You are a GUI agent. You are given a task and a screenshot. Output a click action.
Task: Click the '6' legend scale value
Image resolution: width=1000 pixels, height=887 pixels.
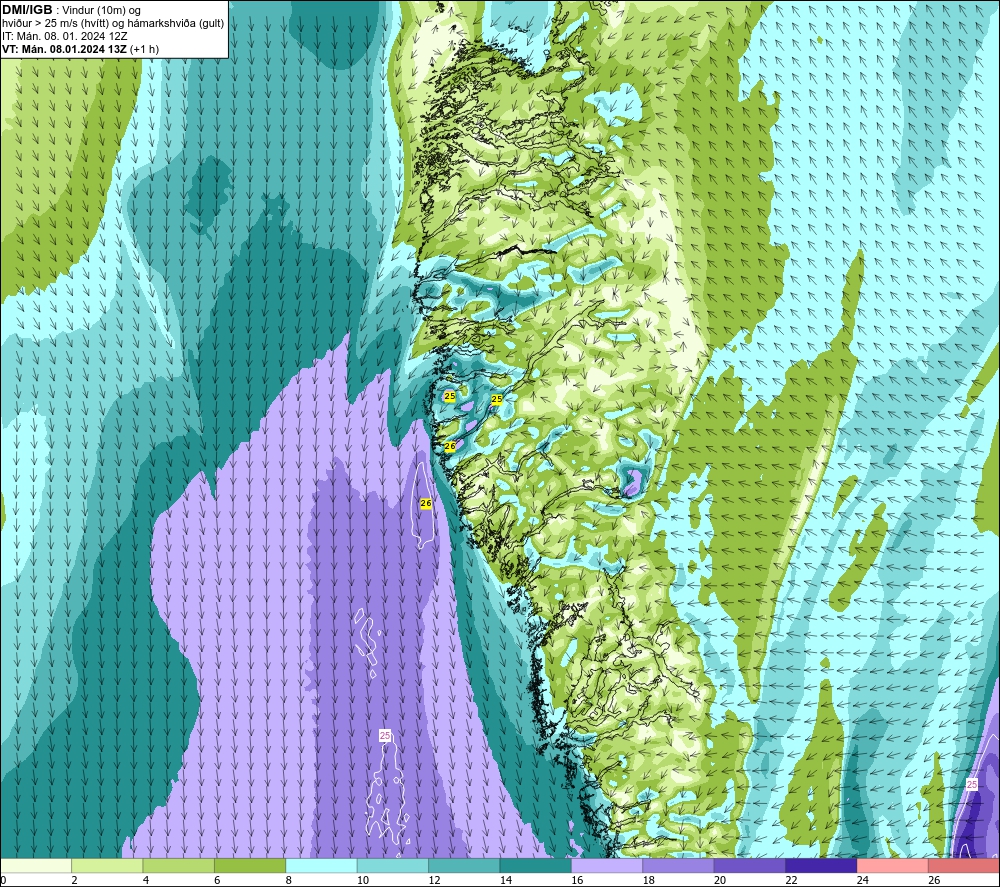point(217,880)
